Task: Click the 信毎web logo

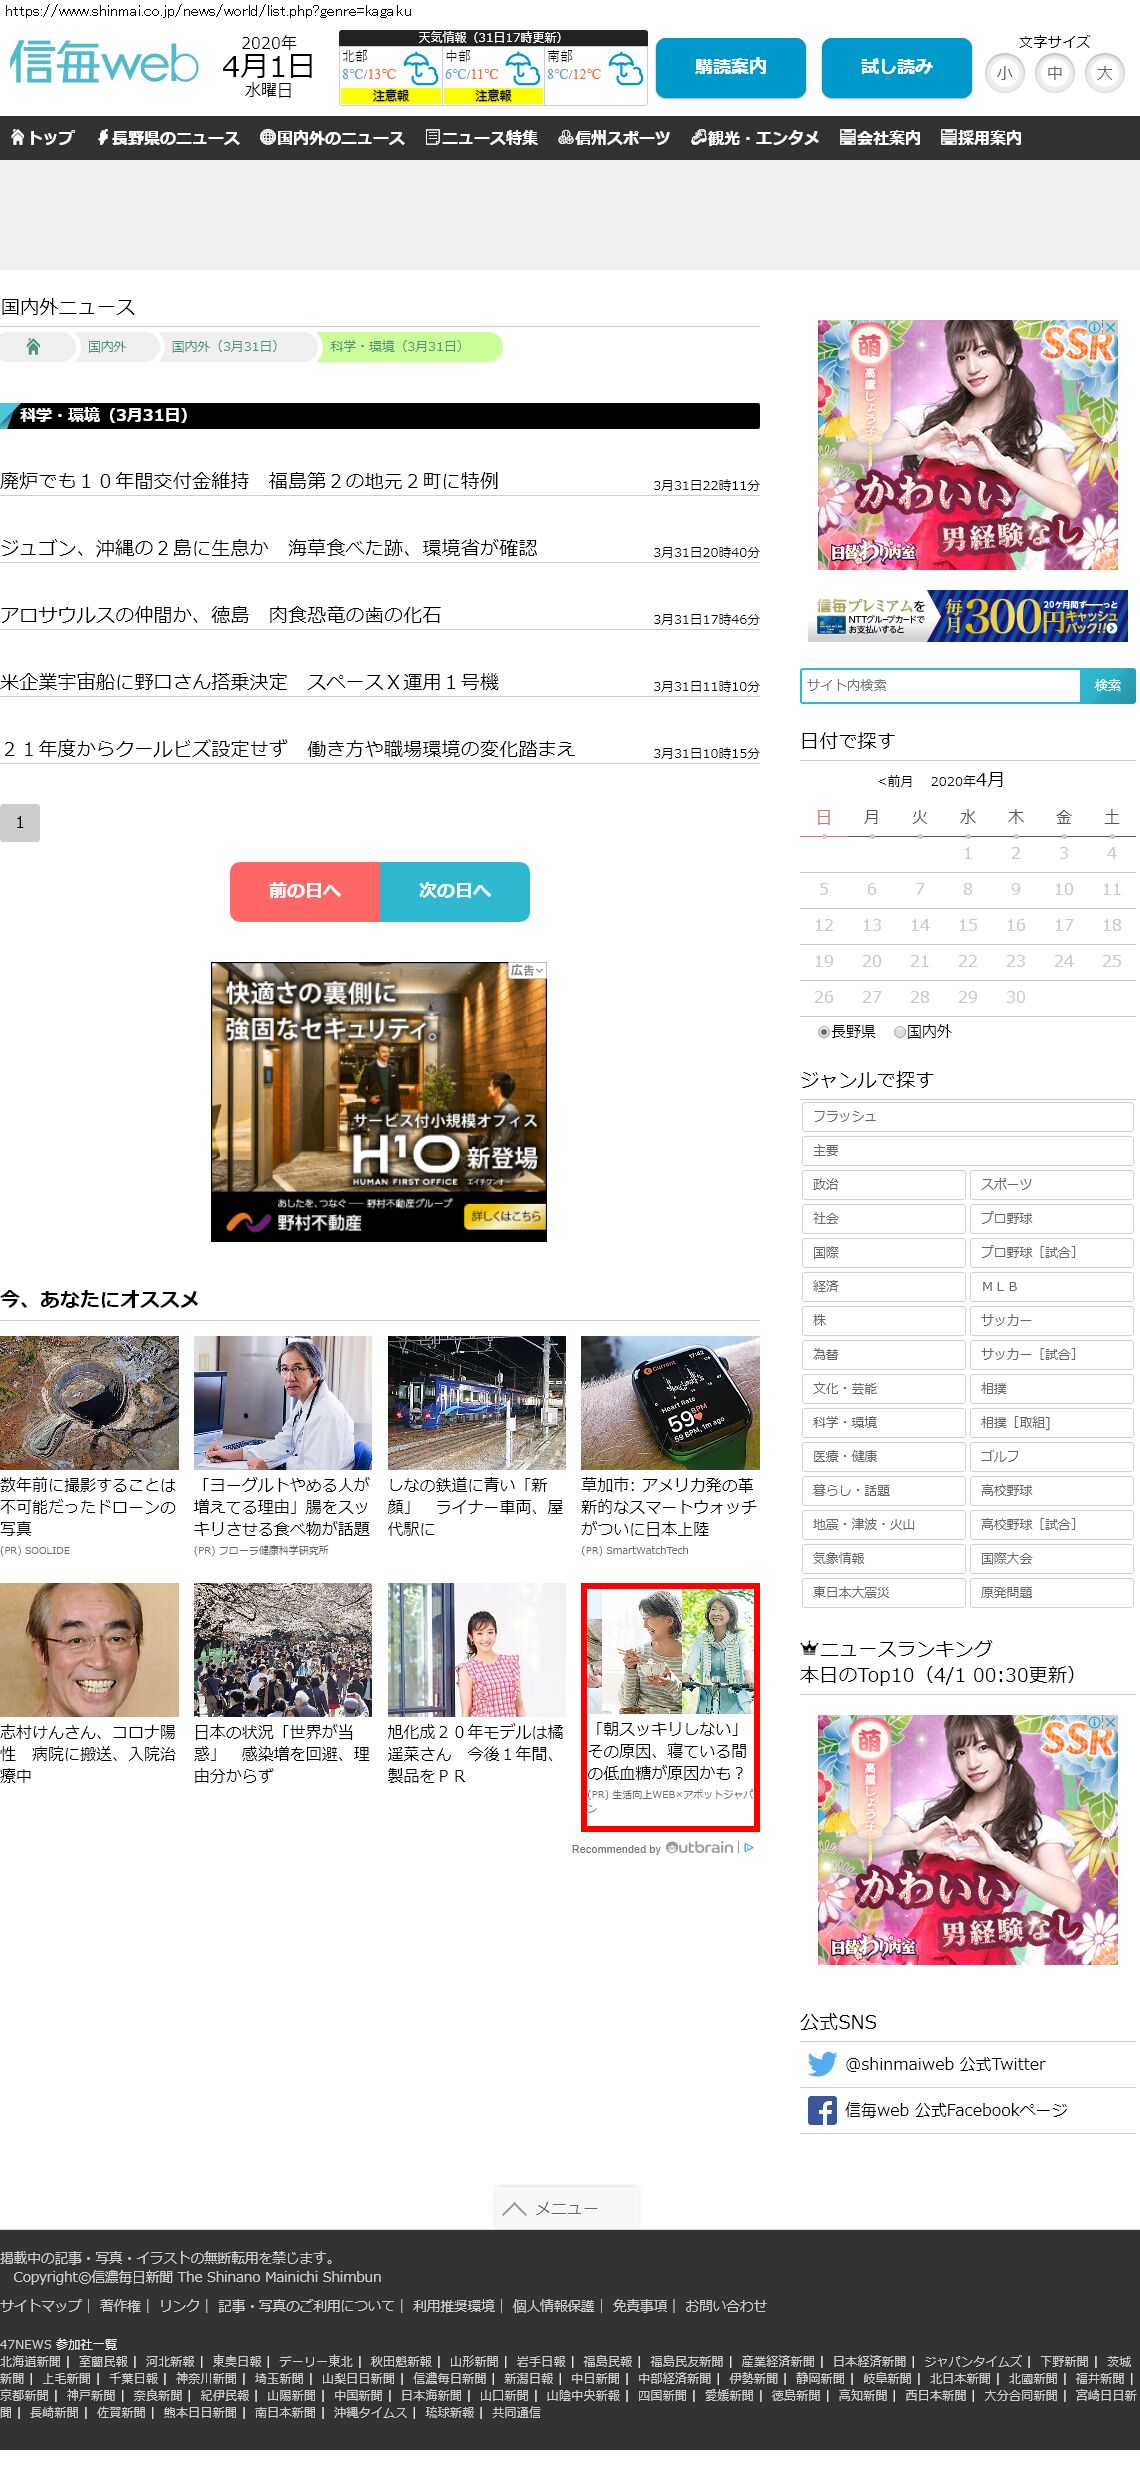Action: (x=104, y=64)
